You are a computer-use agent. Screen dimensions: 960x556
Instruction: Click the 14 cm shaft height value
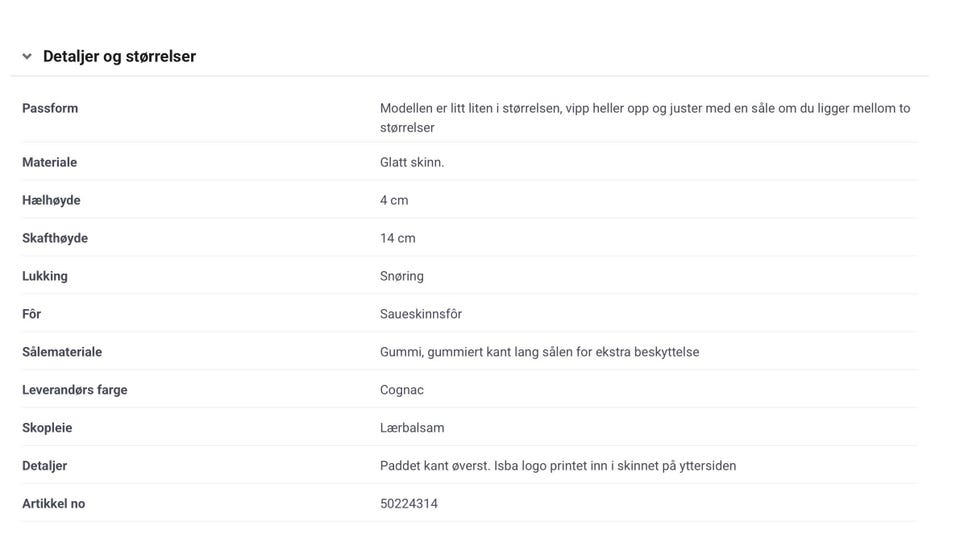pos(397,238)
